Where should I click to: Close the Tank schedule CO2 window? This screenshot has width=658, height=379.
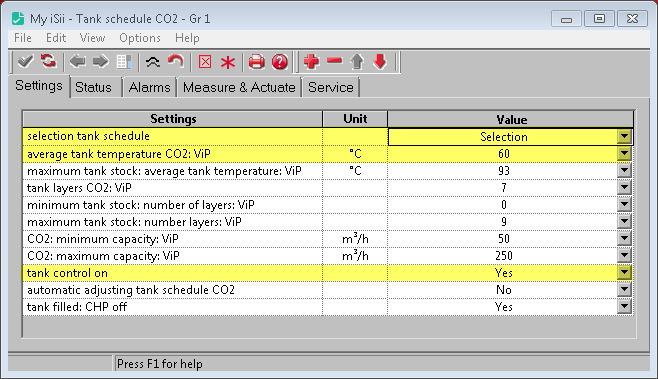point(632,19)
